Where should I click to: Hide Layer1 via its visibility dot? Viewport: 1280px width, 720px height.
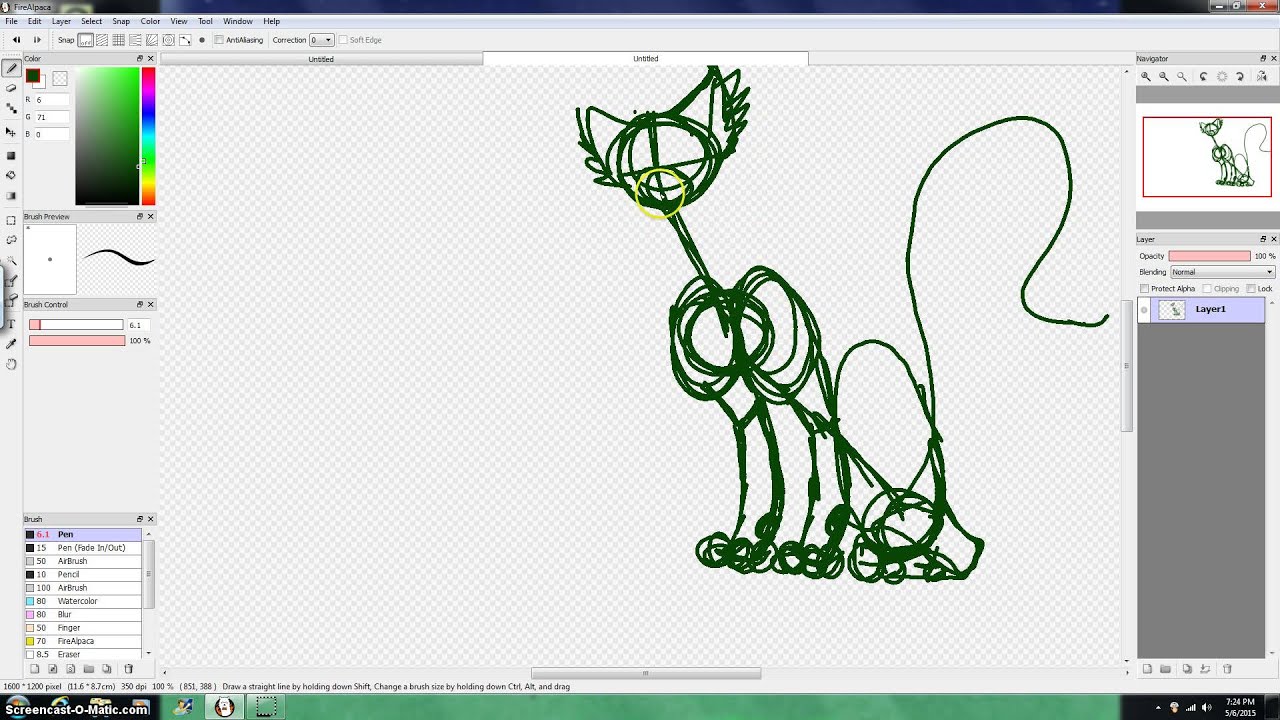tap(1144, 310)
